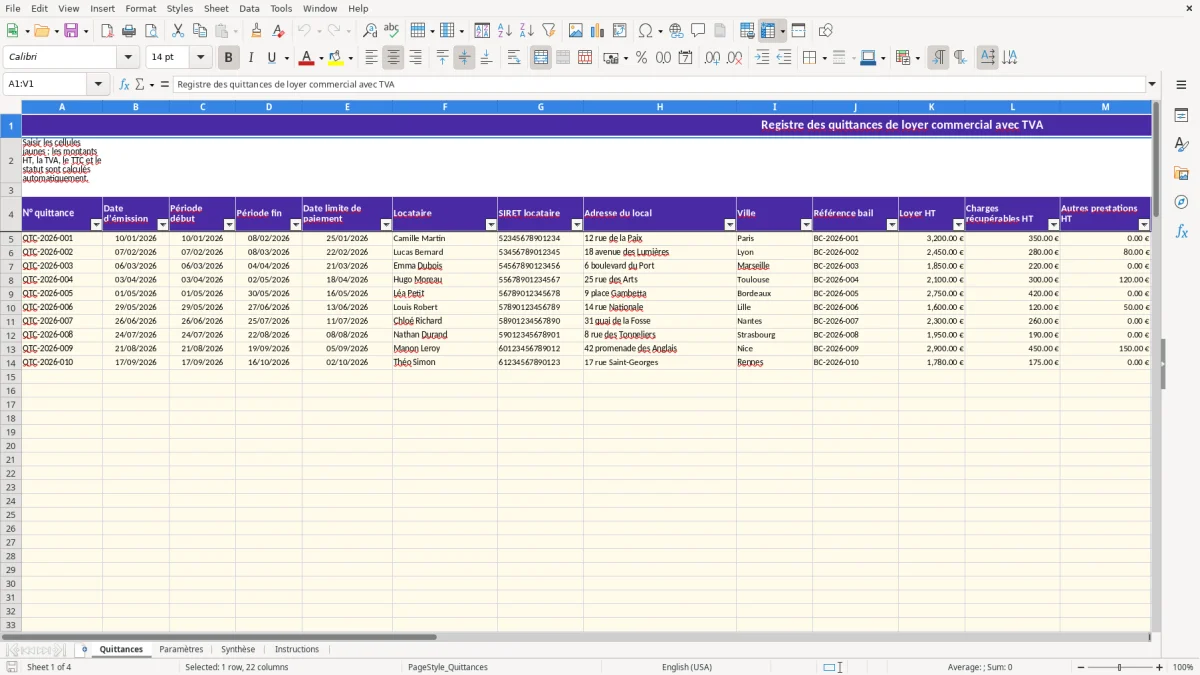Viewport: 1200px width, 675px height.
Task: Click the Print icon
Action: click(x=129, y=31)
